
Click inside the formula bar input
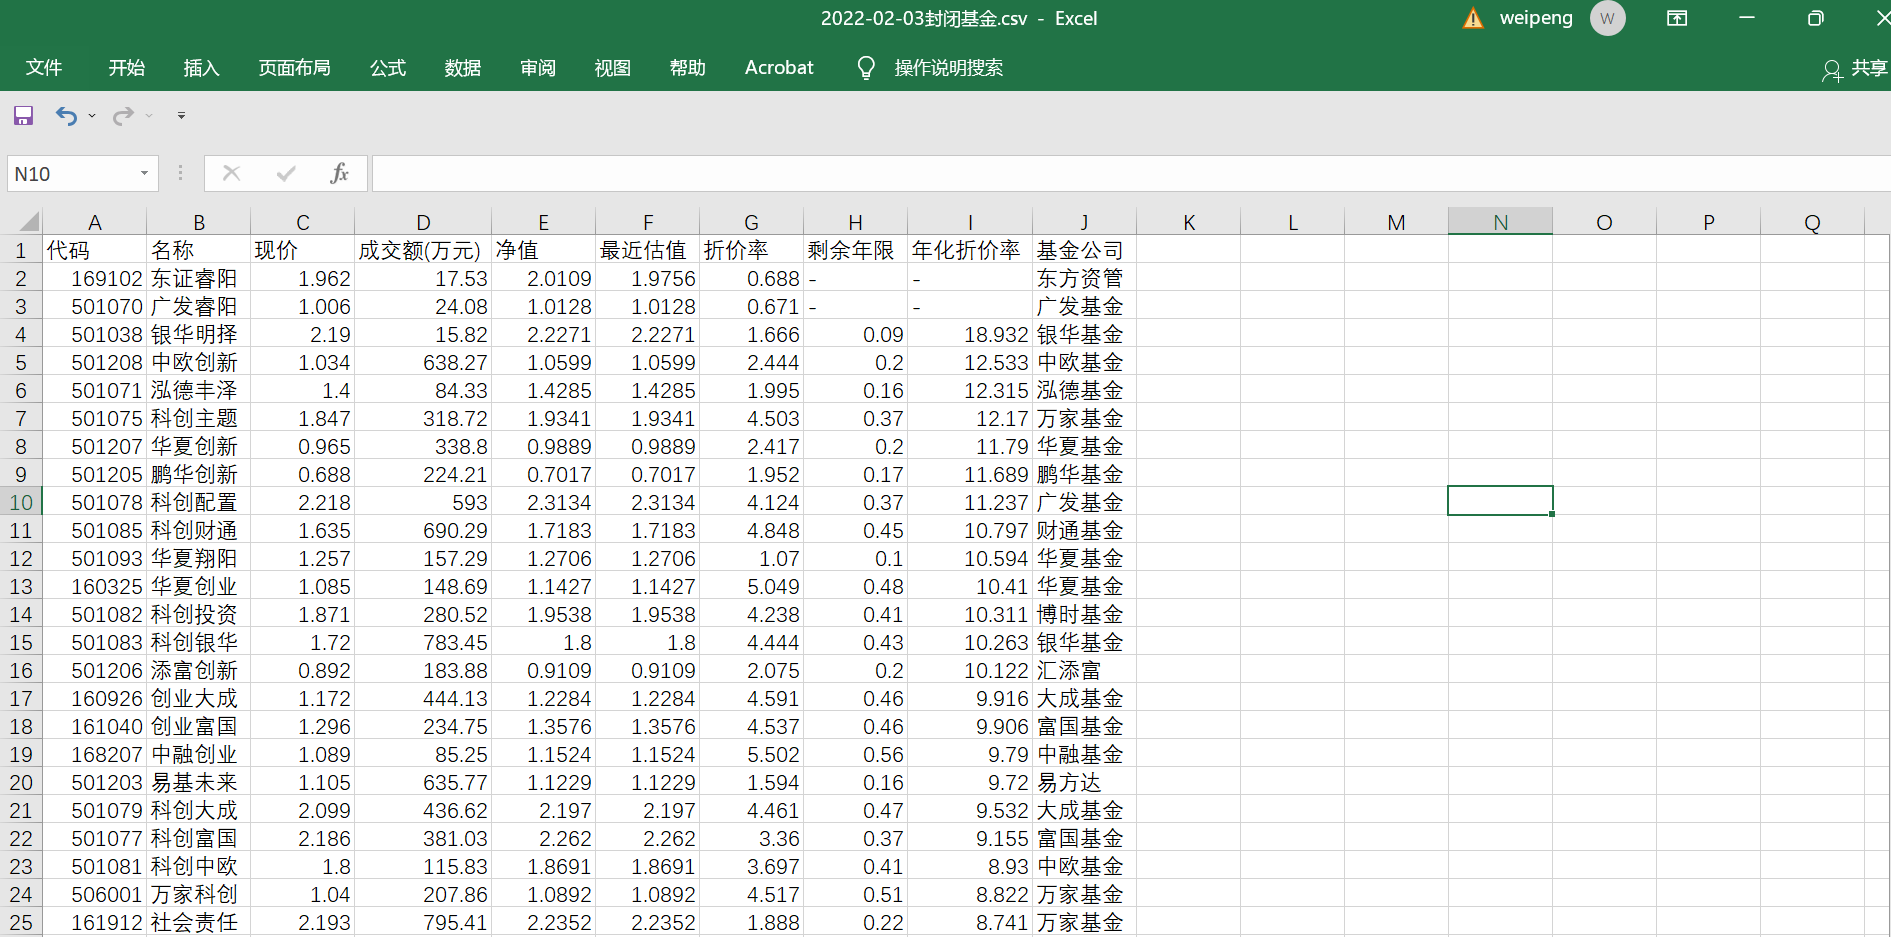(x=1130, y=174)
